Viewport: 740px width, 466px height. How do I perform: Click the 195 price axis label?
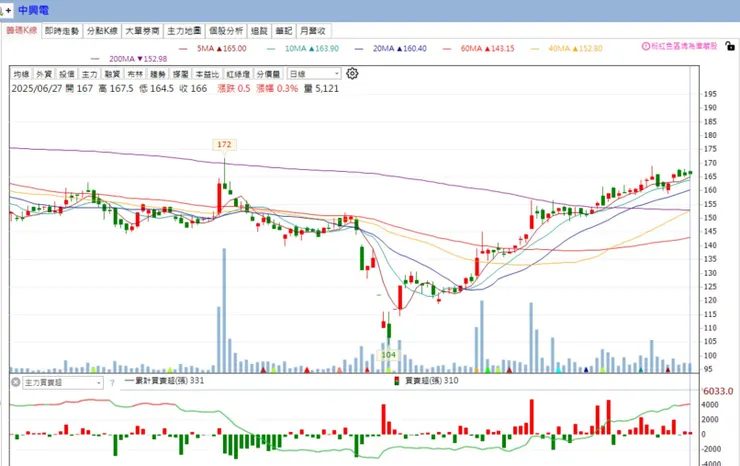click(x=710, y=94)
